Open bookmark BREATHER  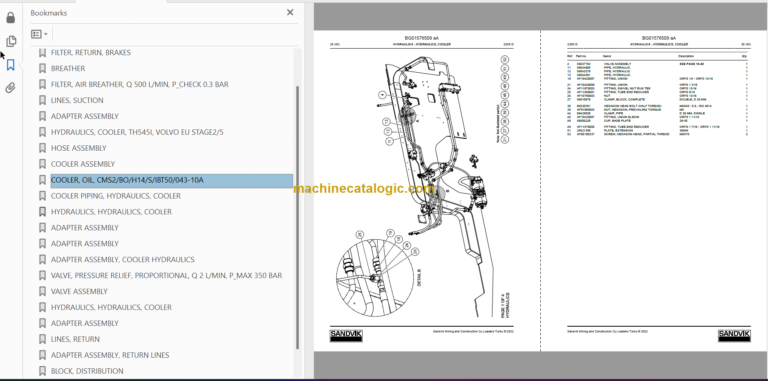(68, 69)
